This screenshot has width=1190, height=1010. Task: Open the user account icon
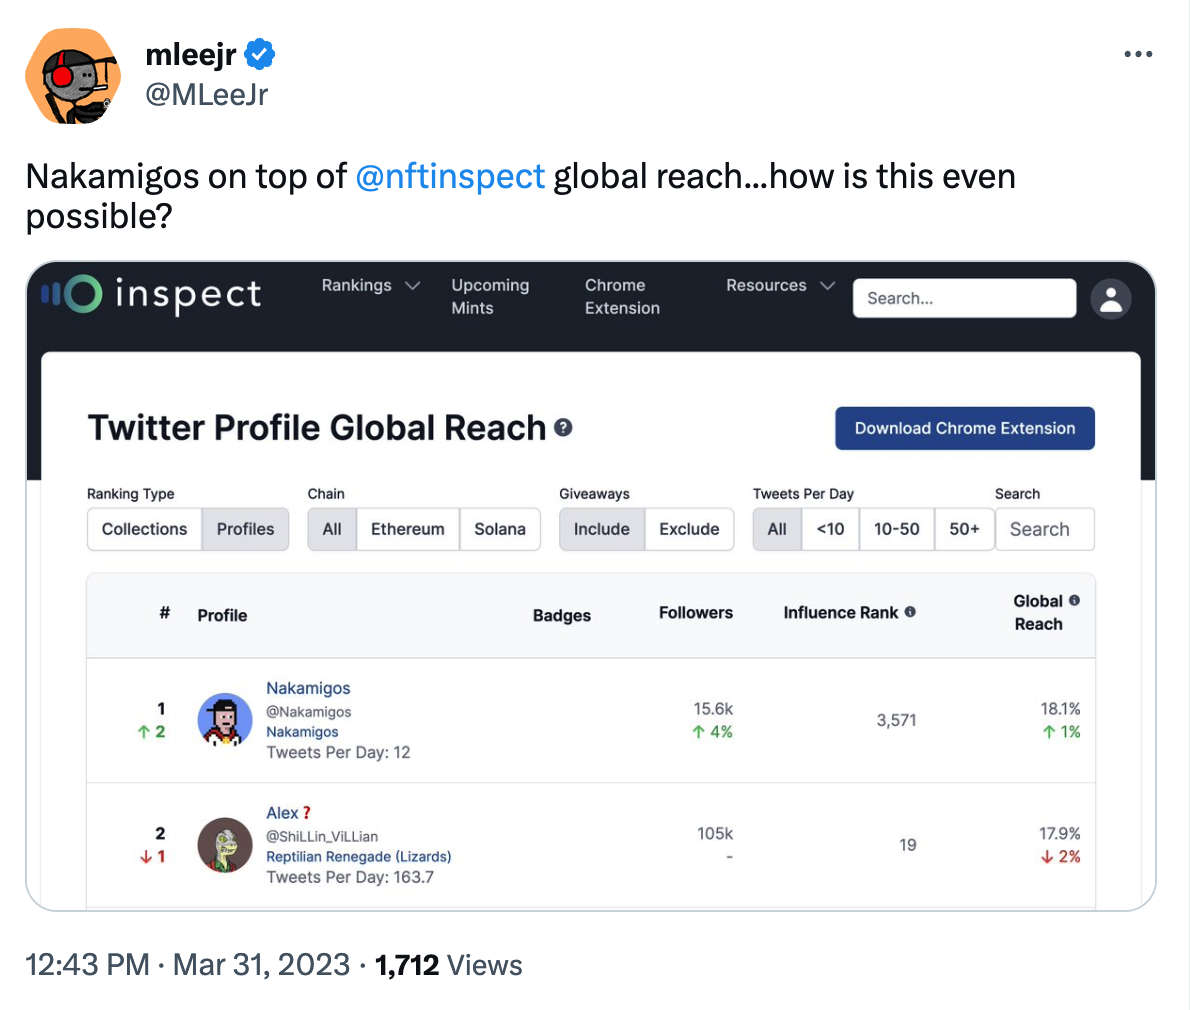coord(1110,298)
